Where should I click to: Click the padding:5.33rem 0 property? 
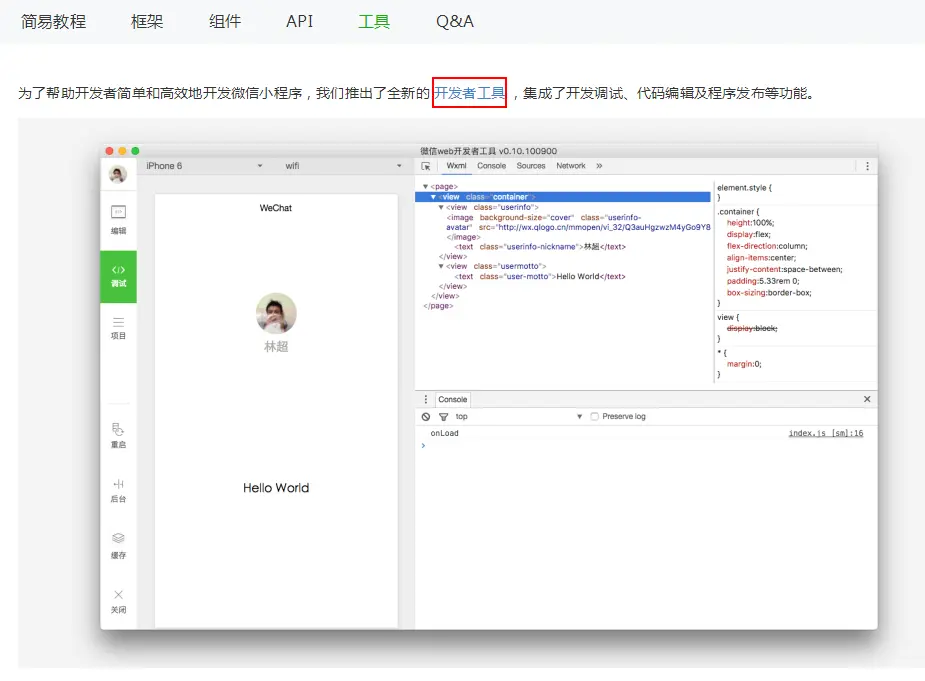tap(763, 281)
